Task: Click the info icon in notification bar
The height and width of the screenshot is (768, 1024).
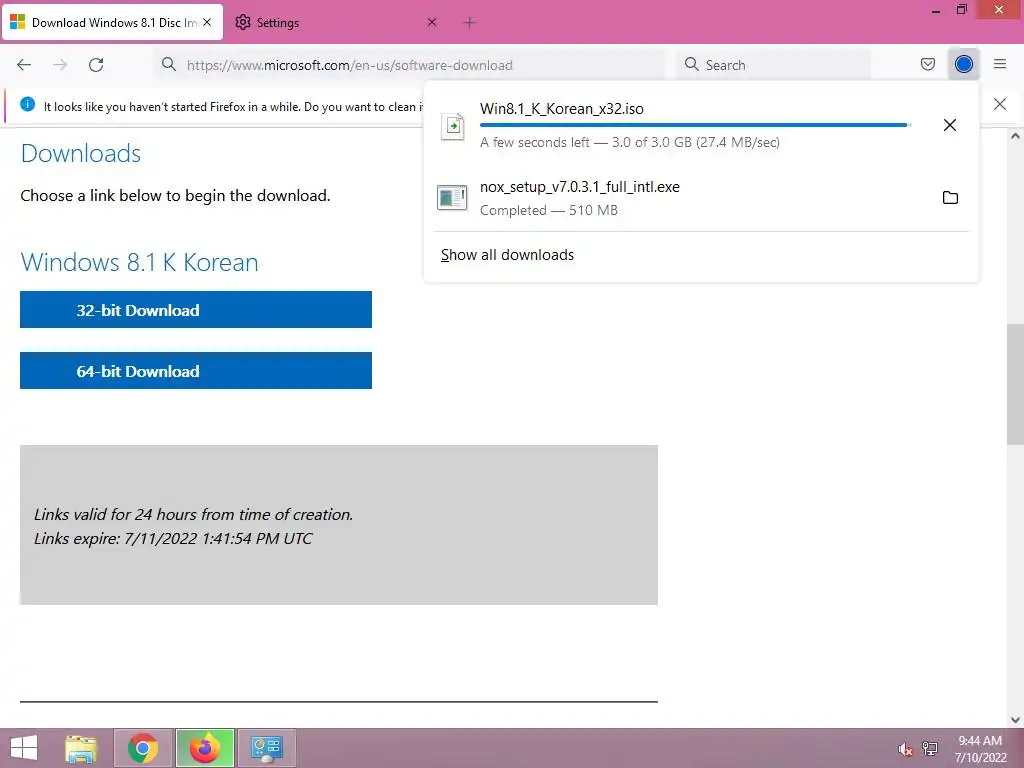Action: 27,104
